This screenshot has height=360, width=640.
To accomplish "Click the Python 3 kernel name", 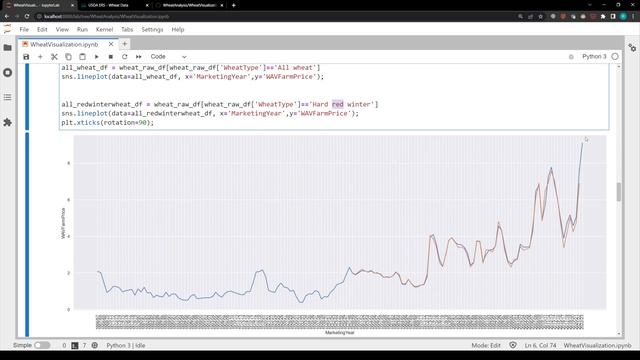I will pyautogui.click(x=594, y=56).
